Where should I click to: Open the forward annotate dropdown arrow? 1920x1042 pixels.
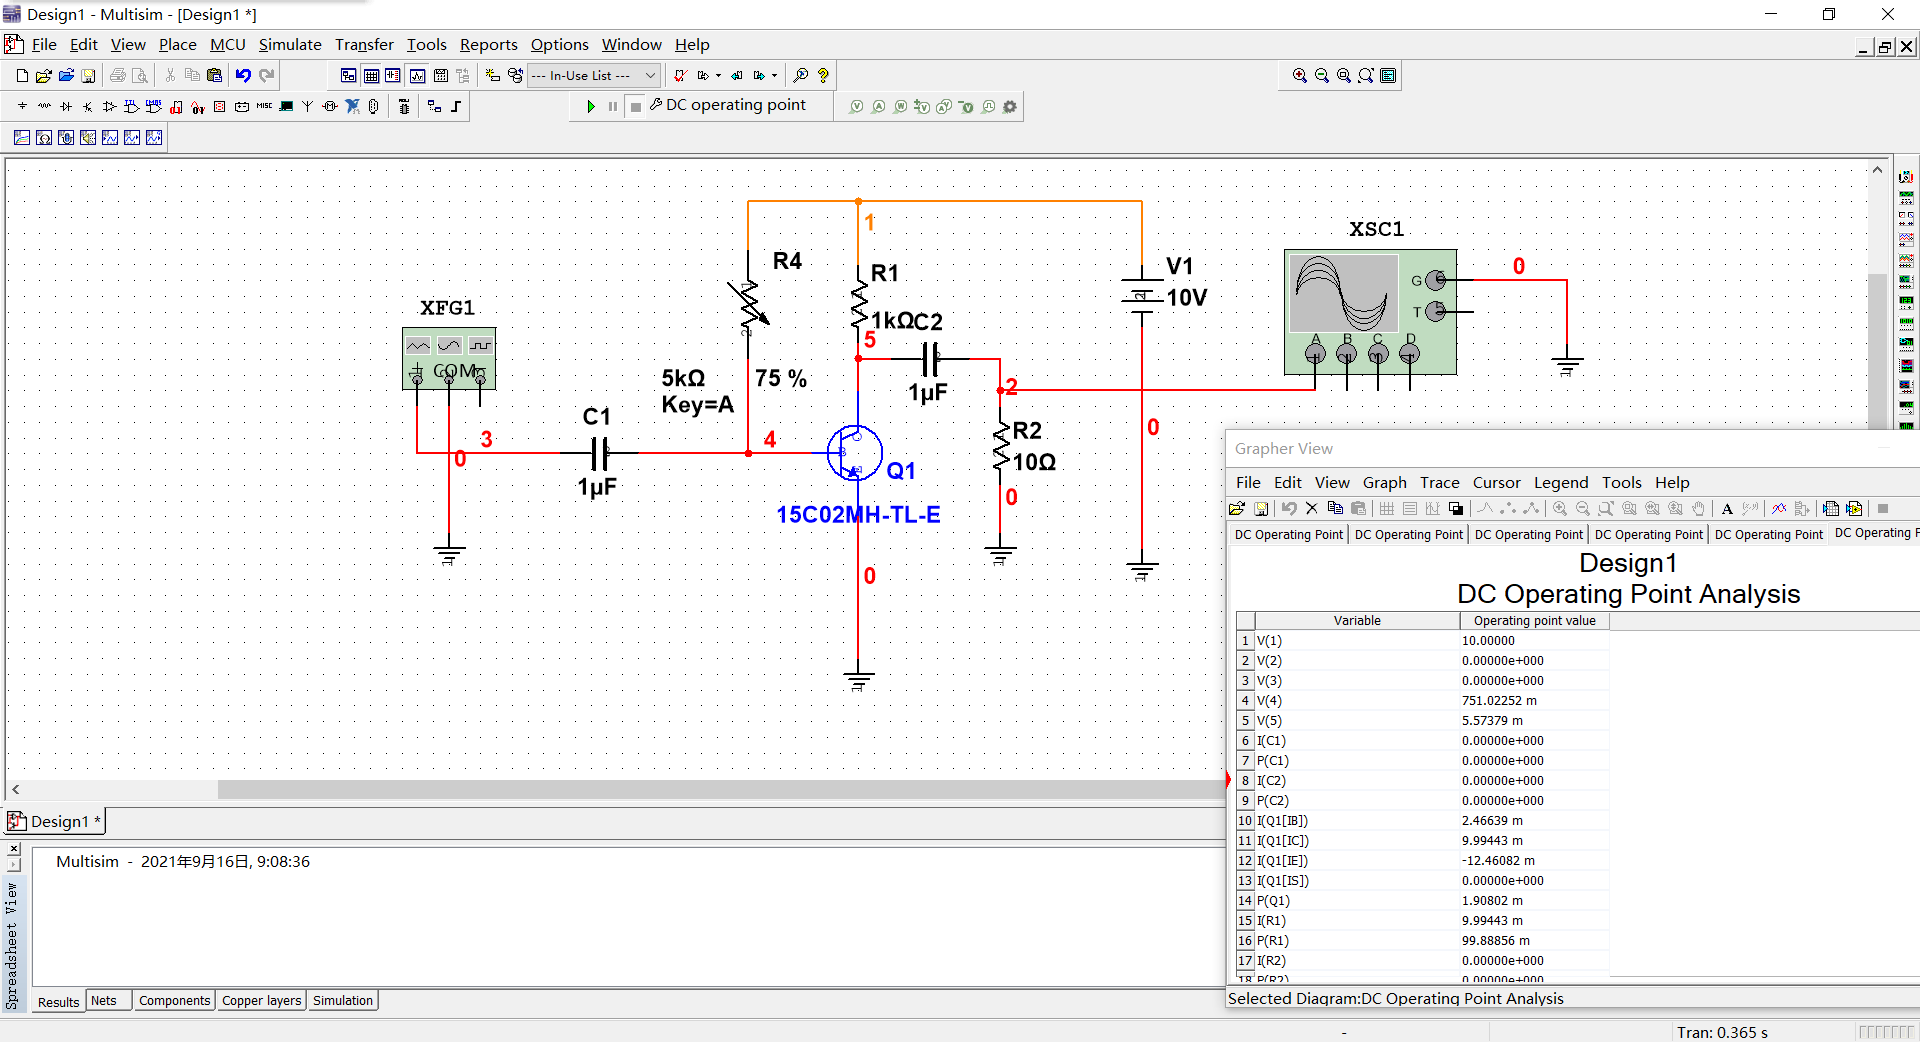[774, 76]
